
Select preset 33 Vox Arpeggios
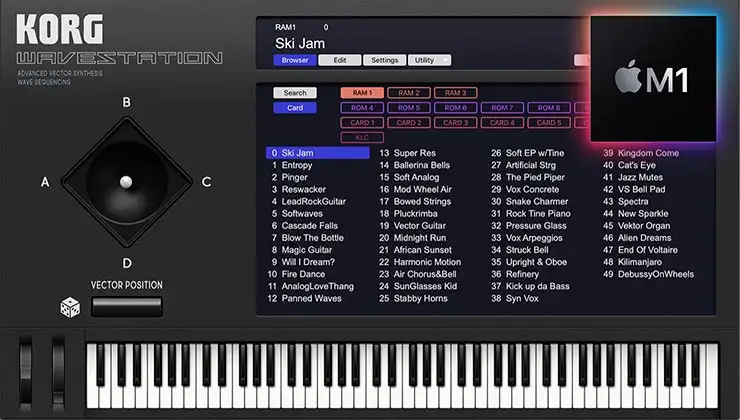tap(527, 238)
